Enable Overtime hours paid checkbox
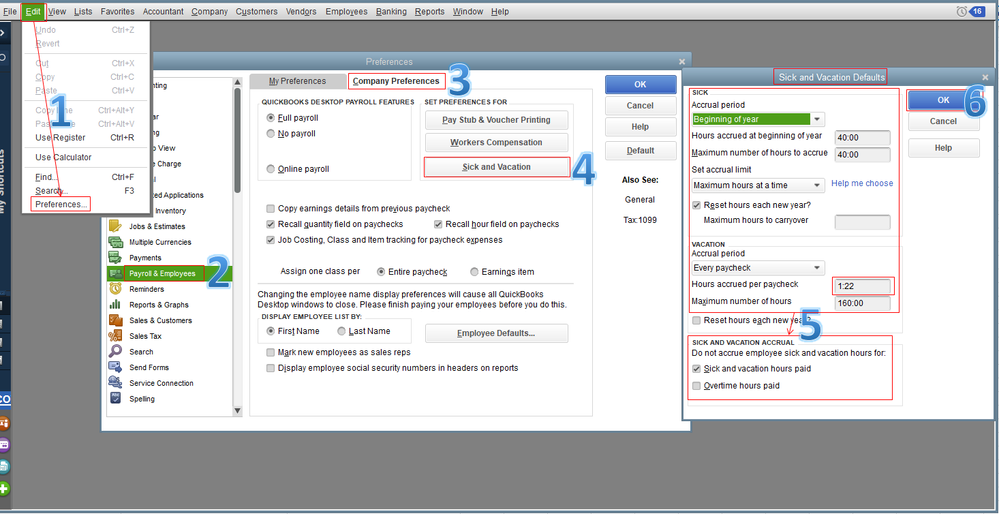 click(x=696, y=386)
